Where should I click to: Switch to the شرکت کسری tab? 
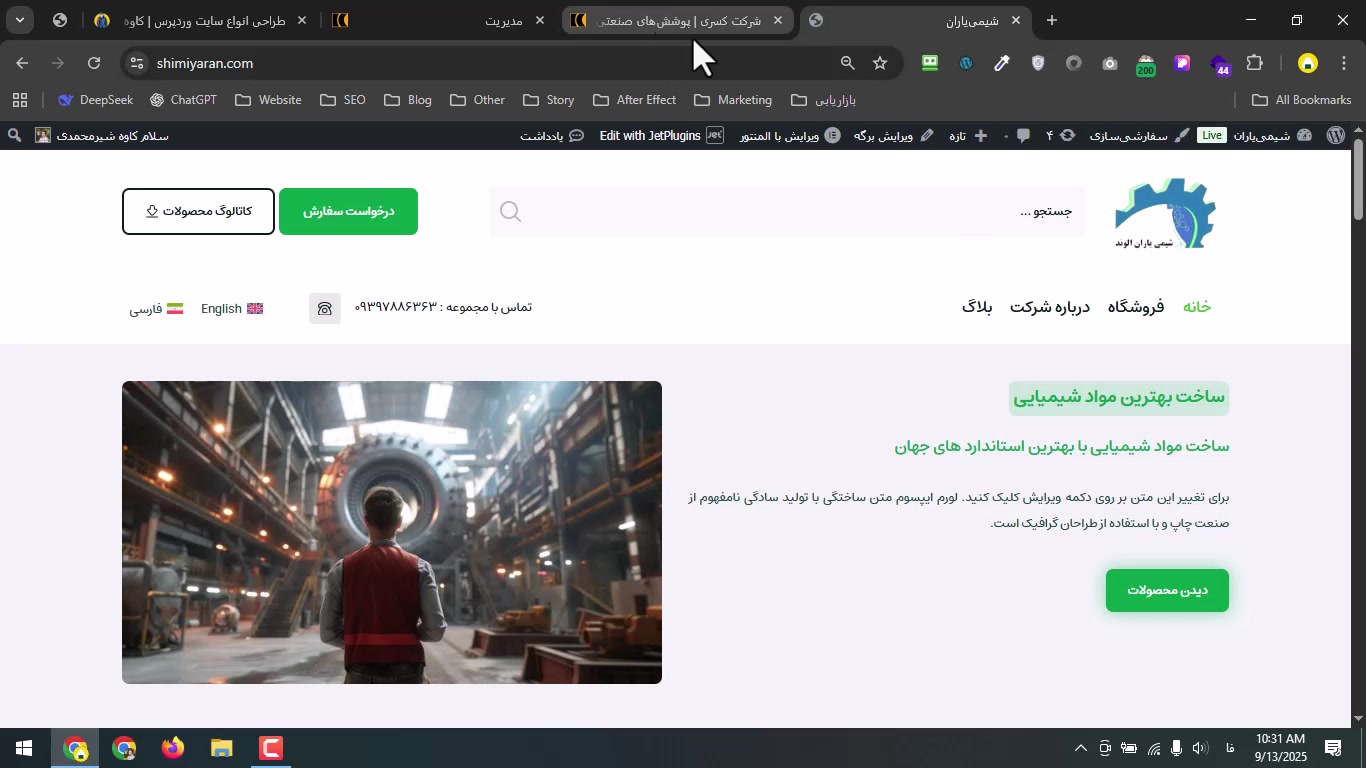[678, 20]
